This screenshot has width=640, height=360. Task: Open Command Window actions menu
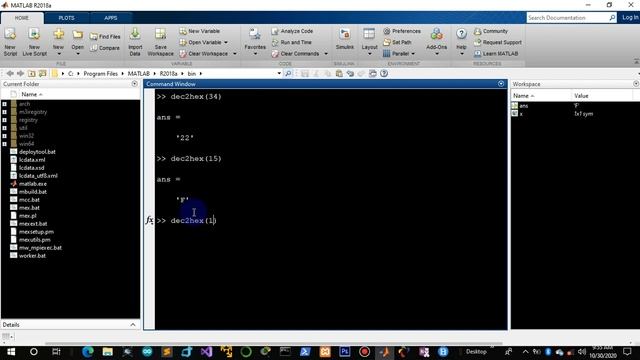501,84
